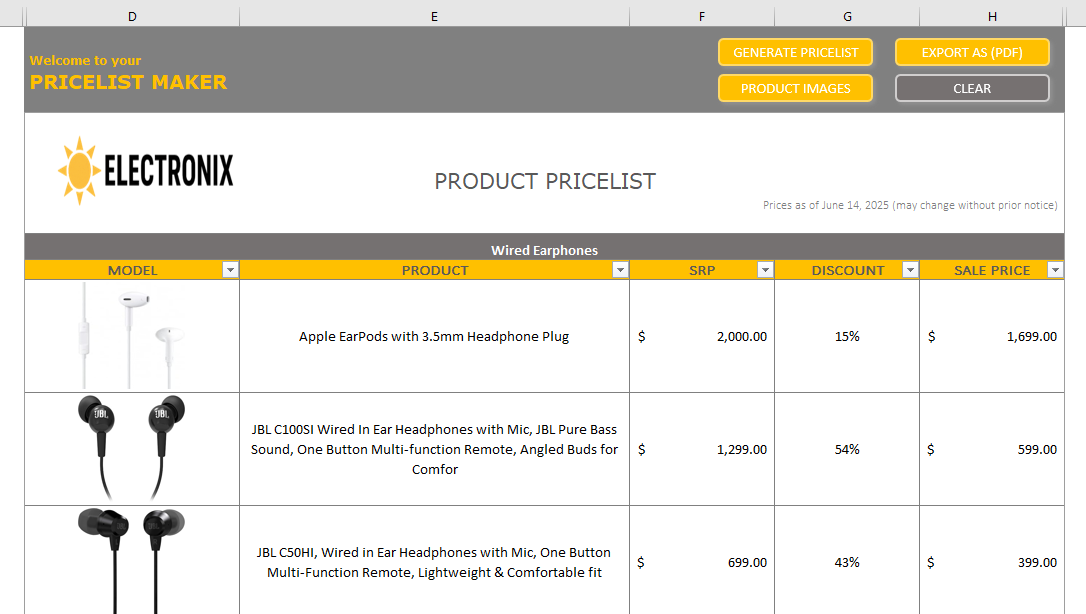Screen dimensions: 1086x614
Task: Select the 54% discount cell
Action: pos(847,449)
